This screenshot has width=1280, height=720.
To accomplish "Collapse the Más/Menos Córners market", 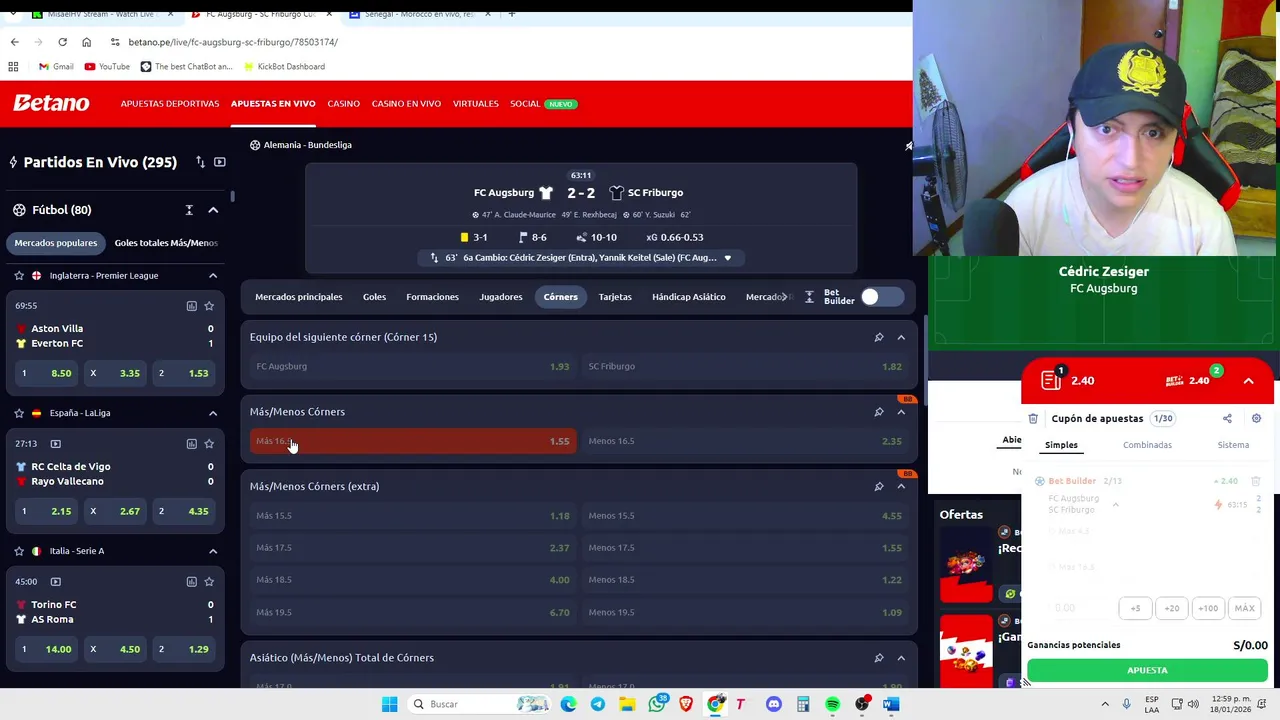I will (x=901, y=412).
